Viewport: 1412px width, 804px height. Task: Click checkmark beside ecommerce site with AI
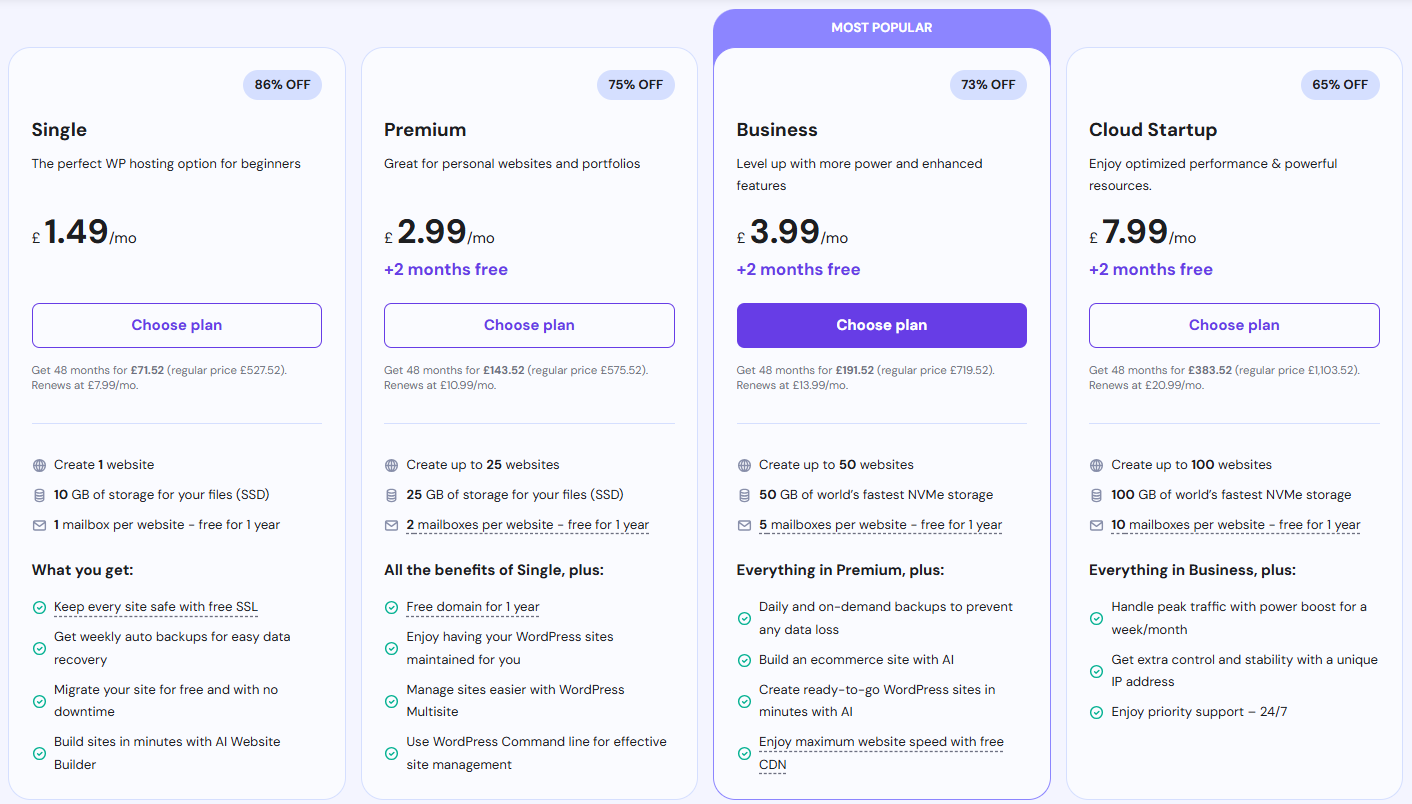coord(744,660)
